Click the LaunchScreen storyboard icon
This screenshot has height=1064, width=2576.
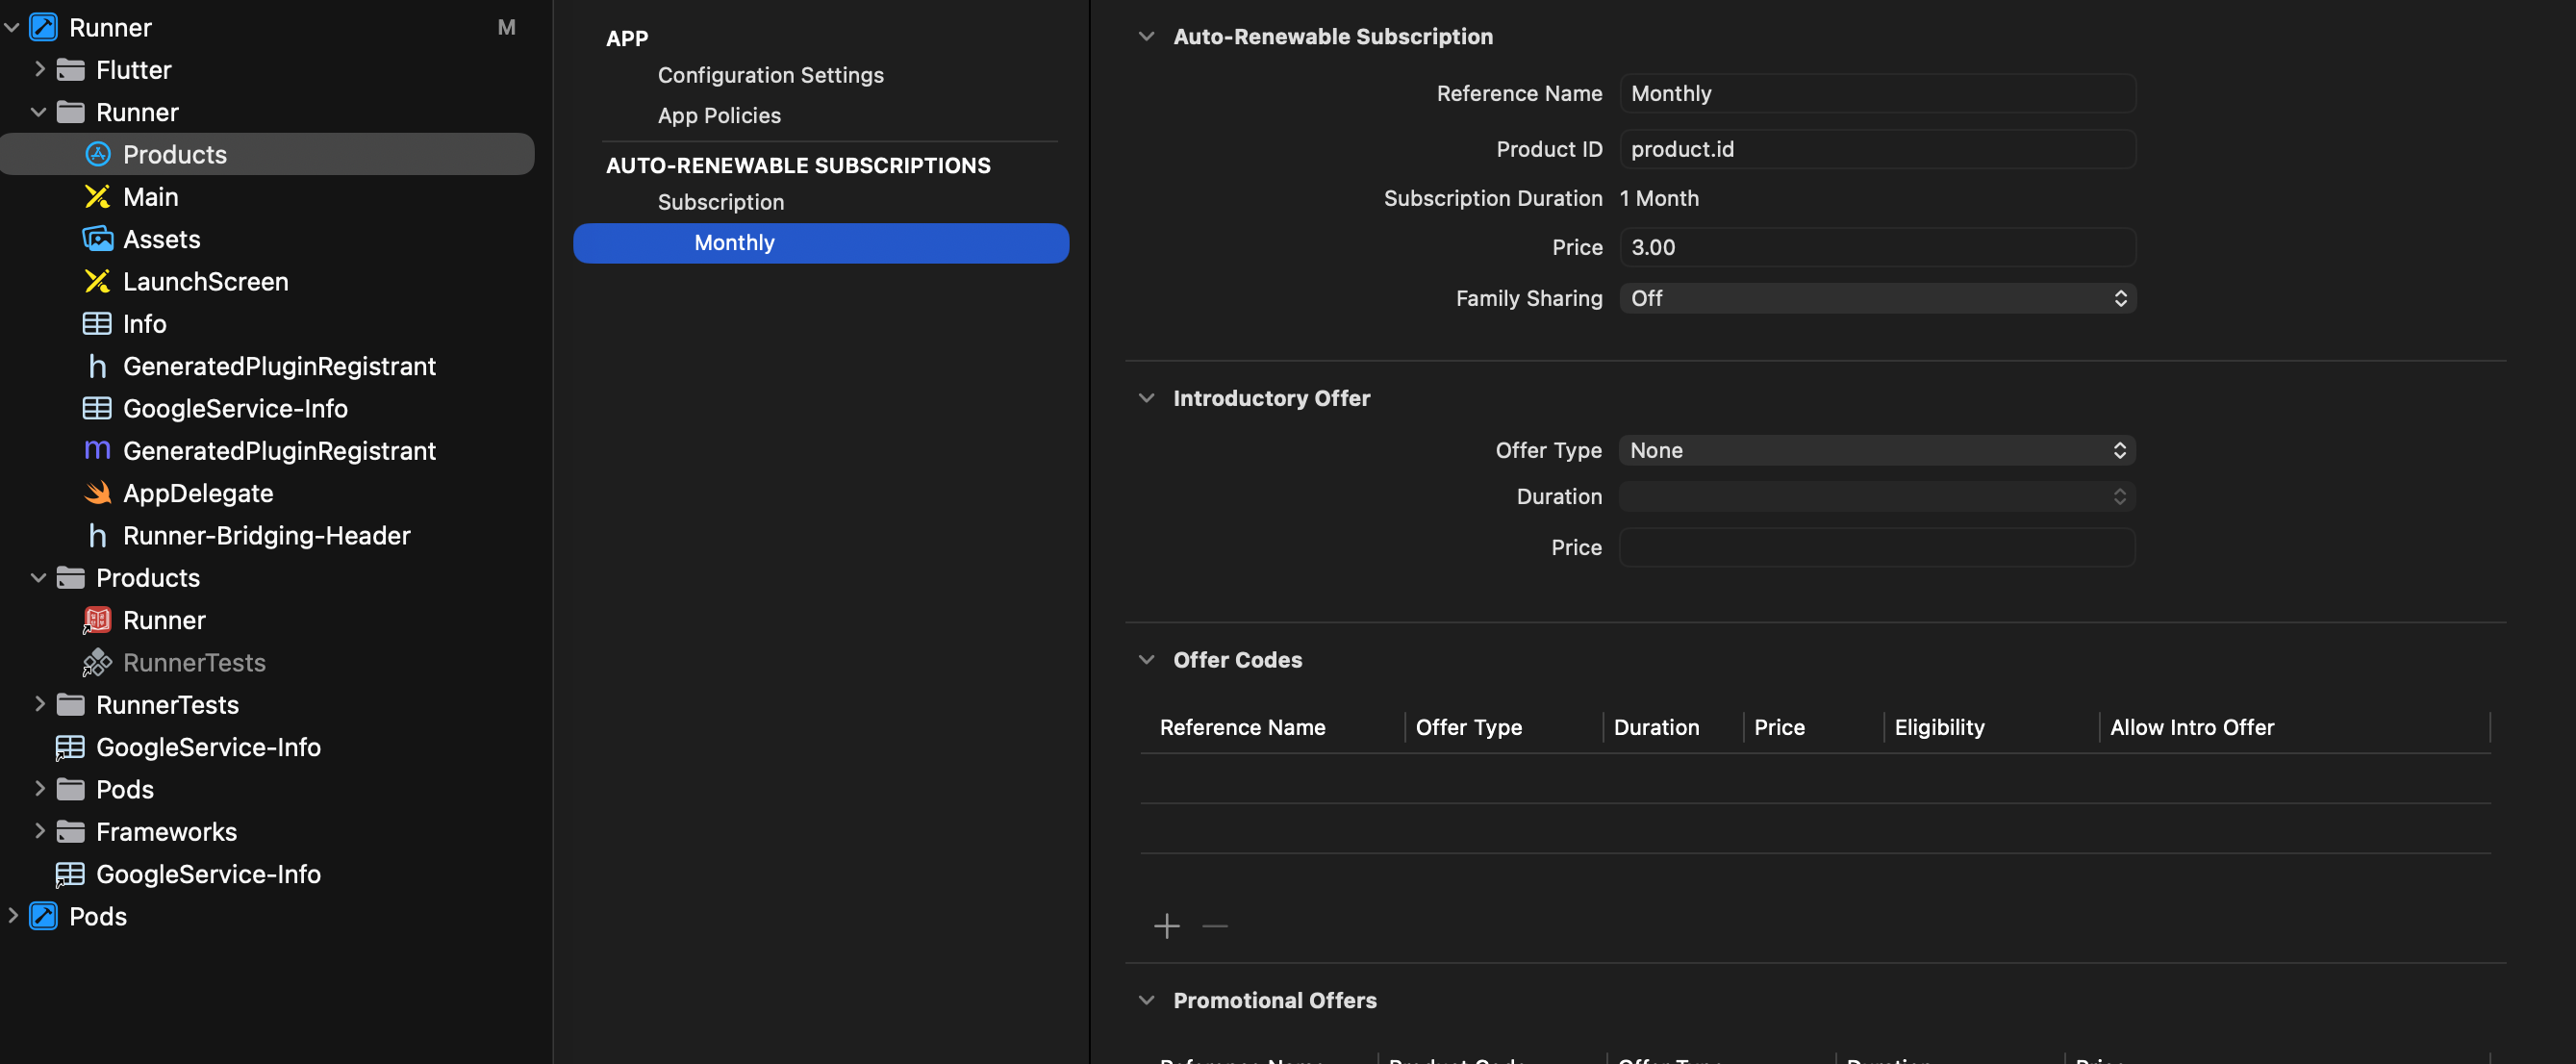(97, 281)
